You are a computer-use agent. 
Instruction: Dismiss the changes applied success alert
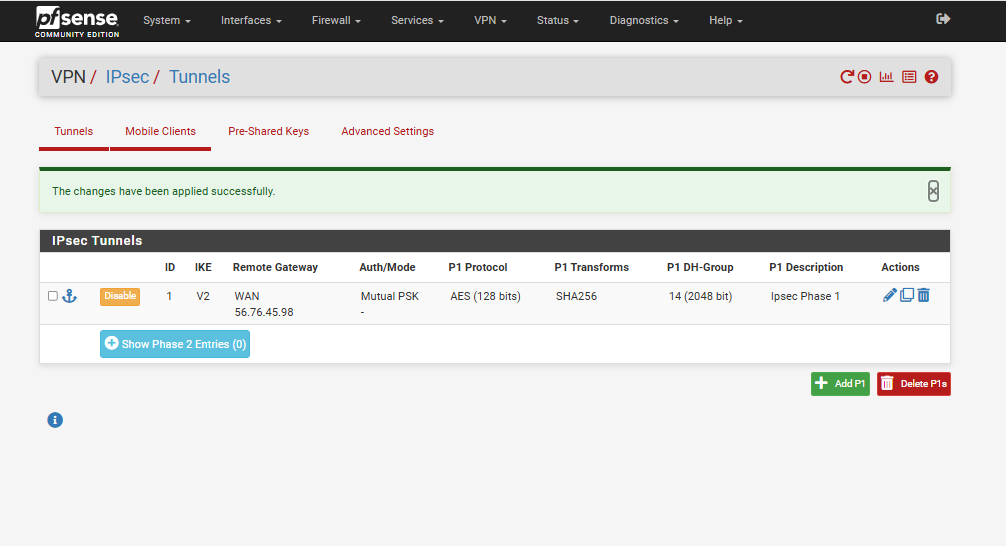933,191
